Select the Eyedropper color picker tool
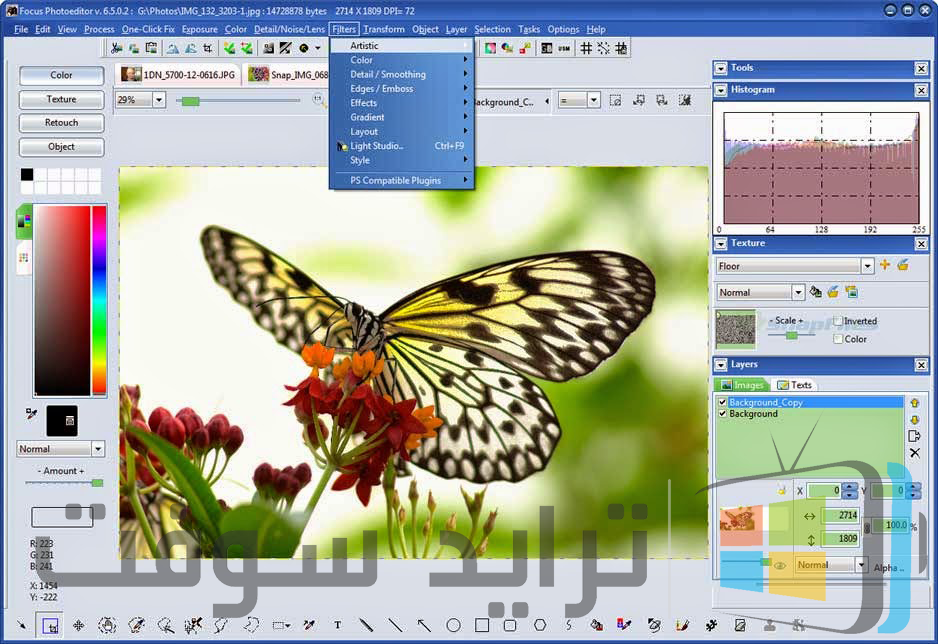 pos(309,625)
